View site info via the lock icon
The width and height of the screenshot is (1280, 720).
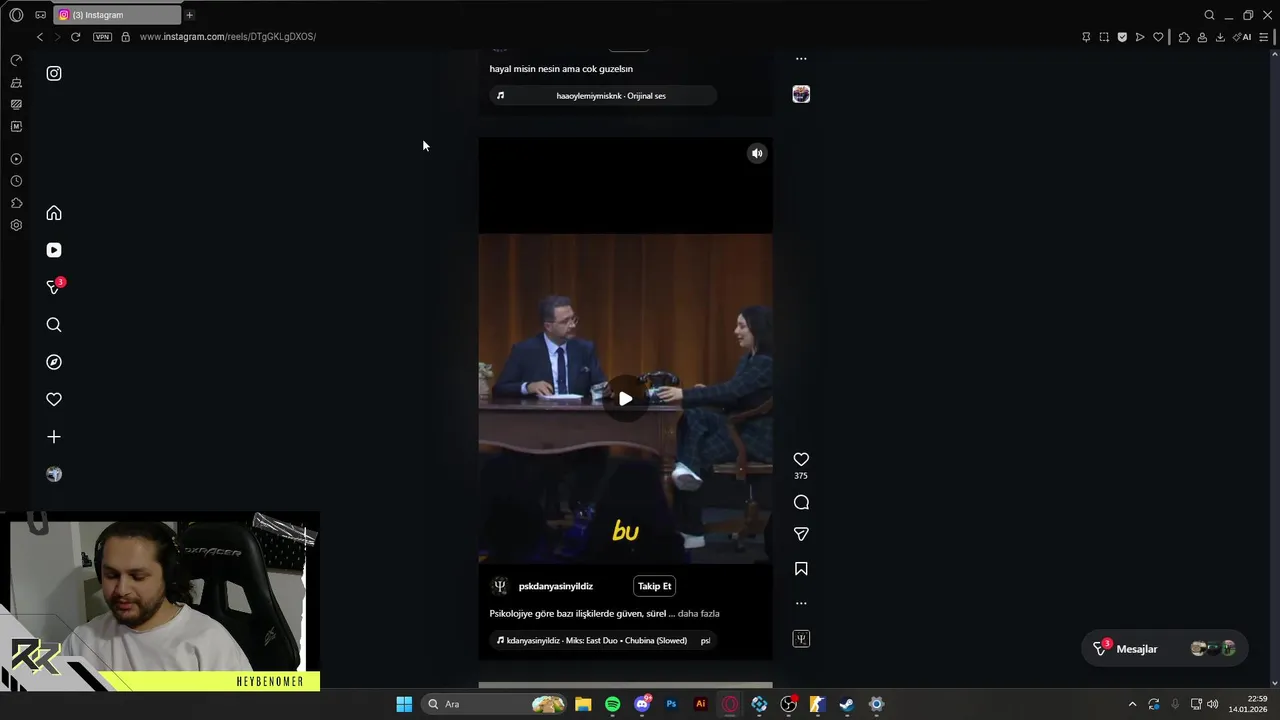point(125,37)
